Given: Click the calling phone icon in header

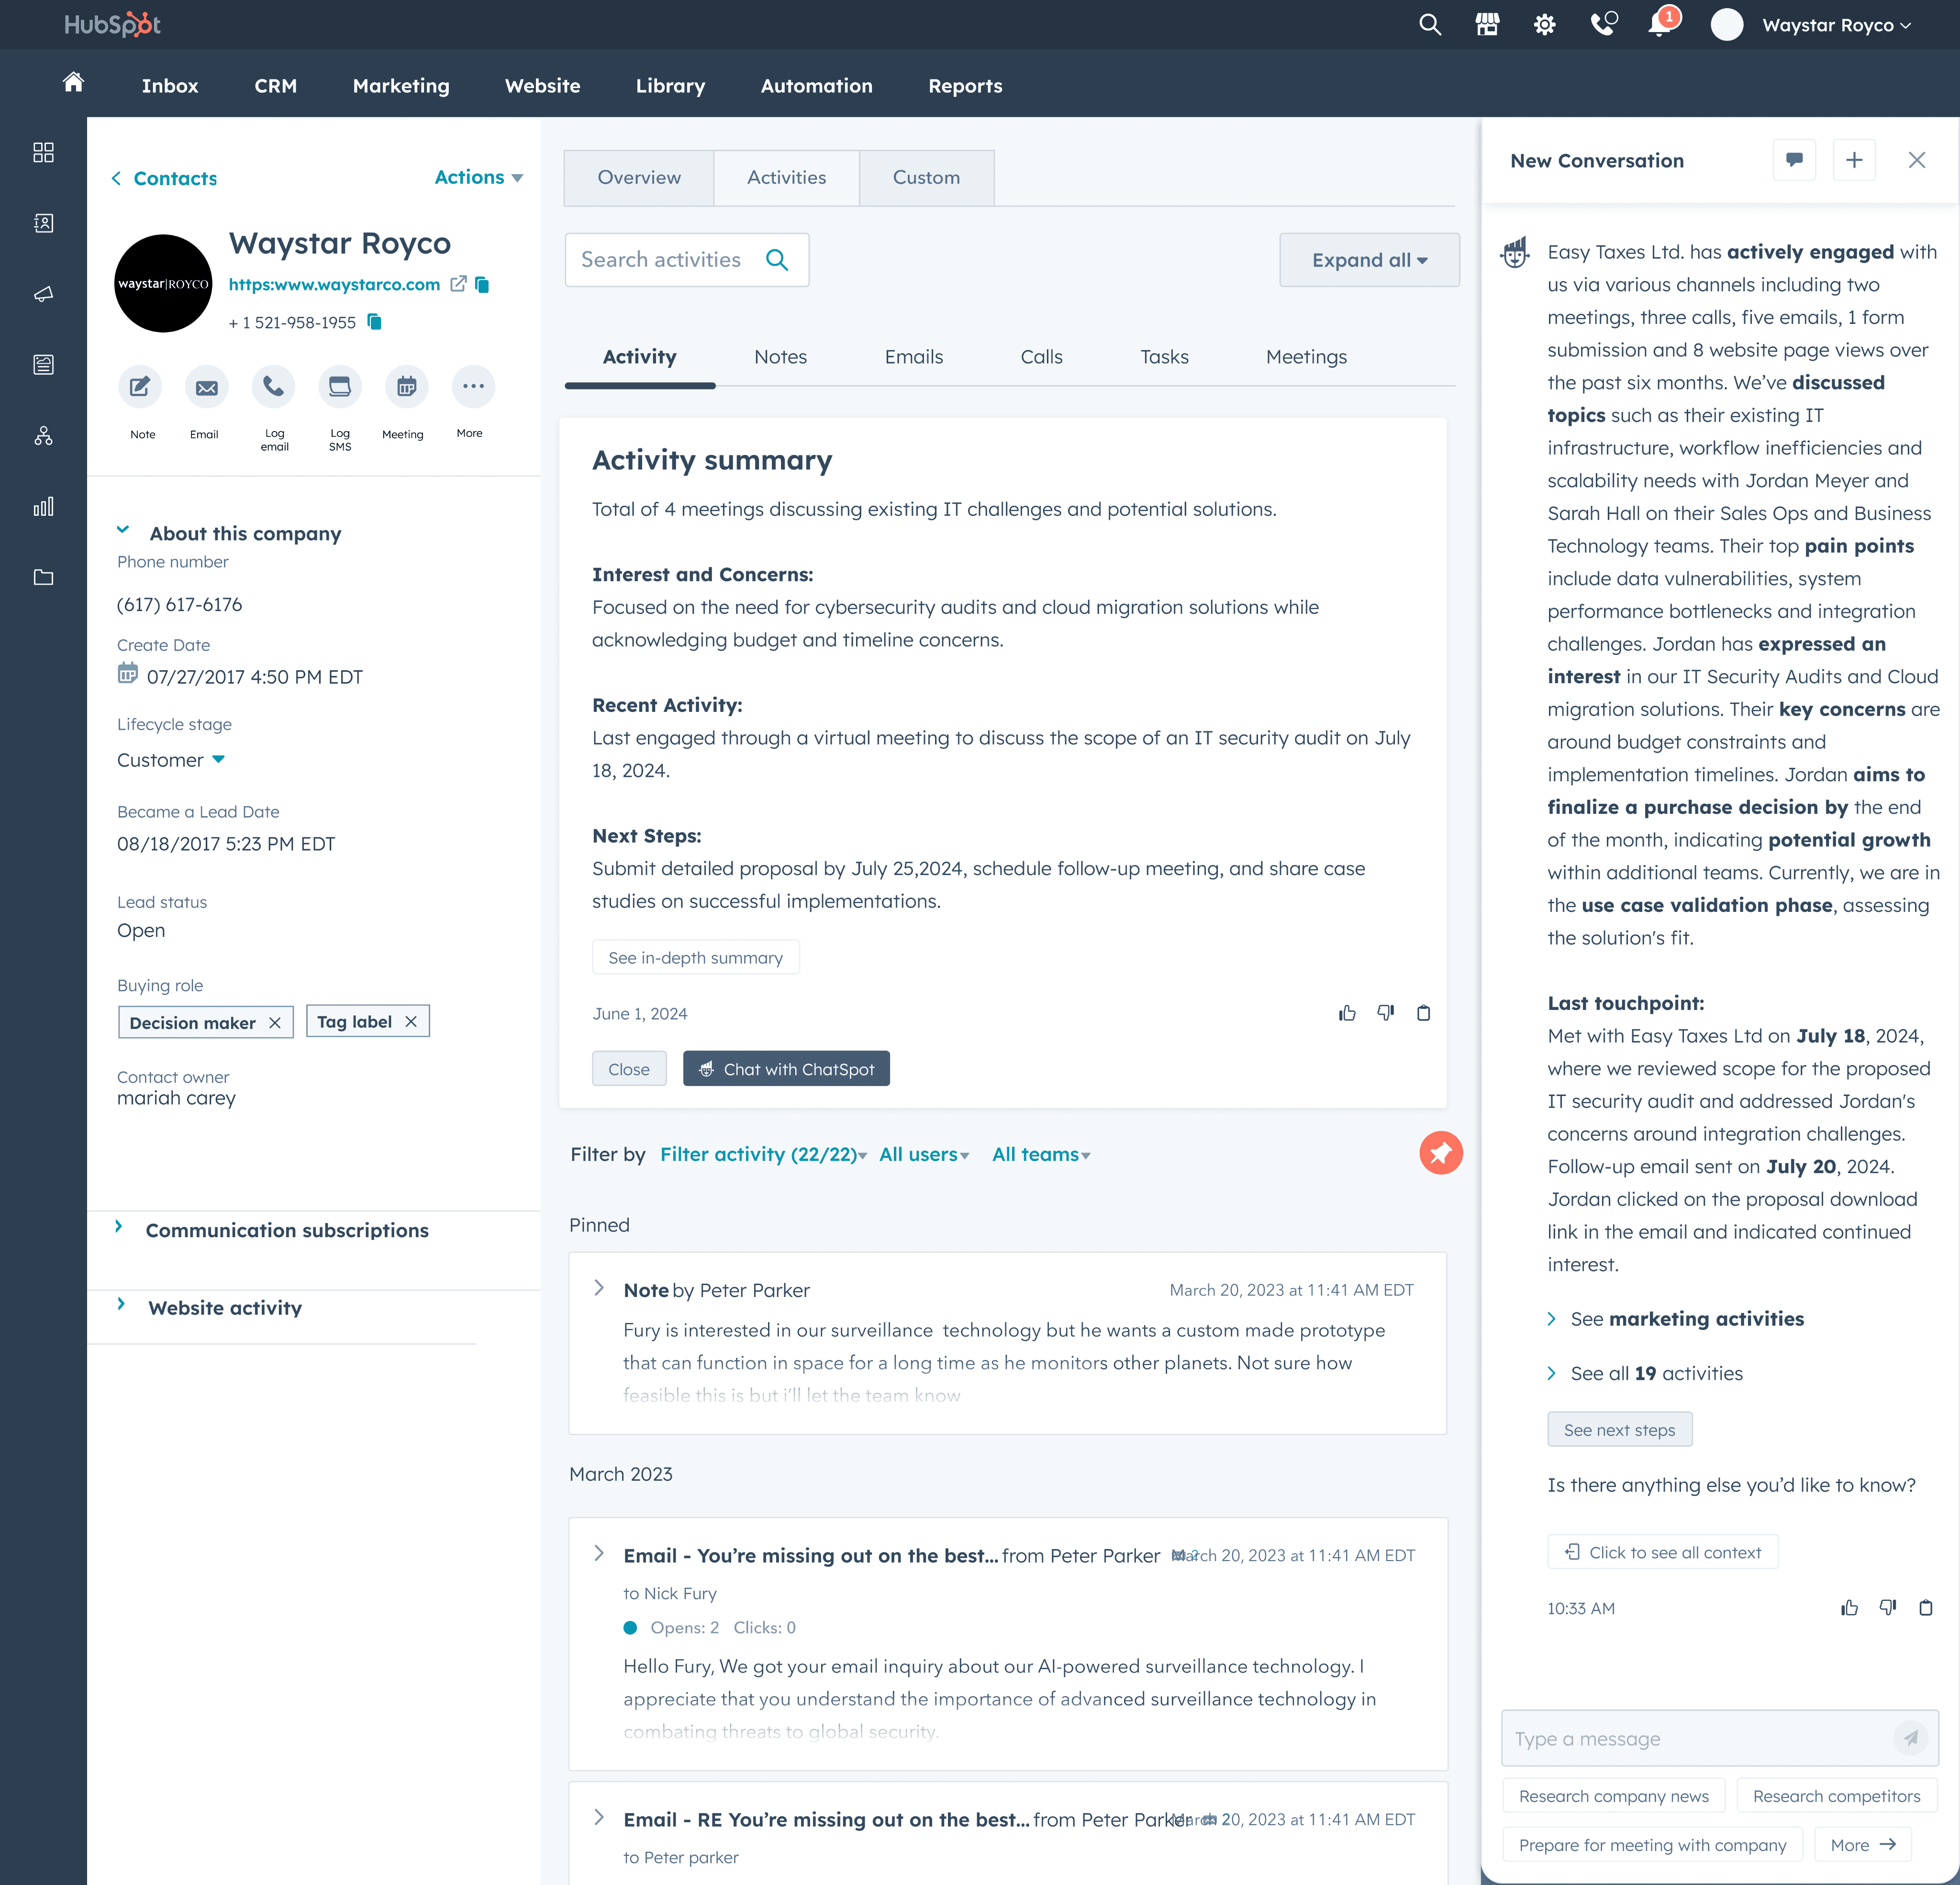Looking at the screenshot, I should [1603, 25].
